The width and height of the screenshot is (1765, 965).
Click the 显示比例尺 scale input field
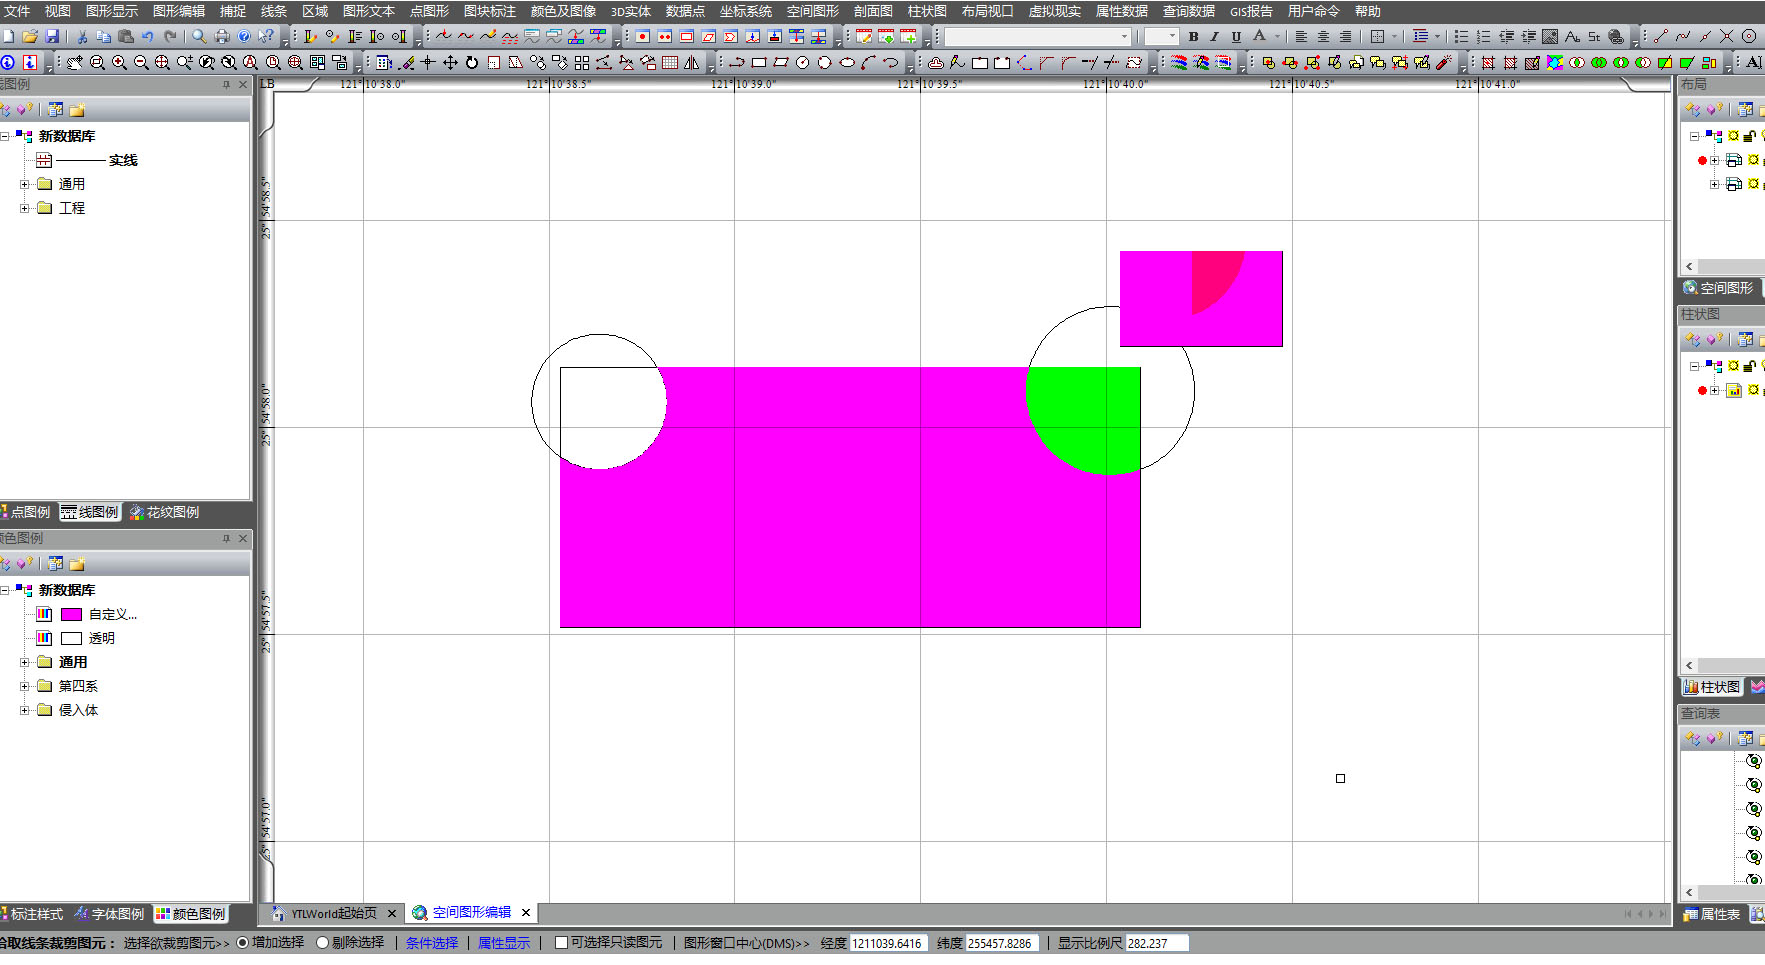coord(1157,943)
